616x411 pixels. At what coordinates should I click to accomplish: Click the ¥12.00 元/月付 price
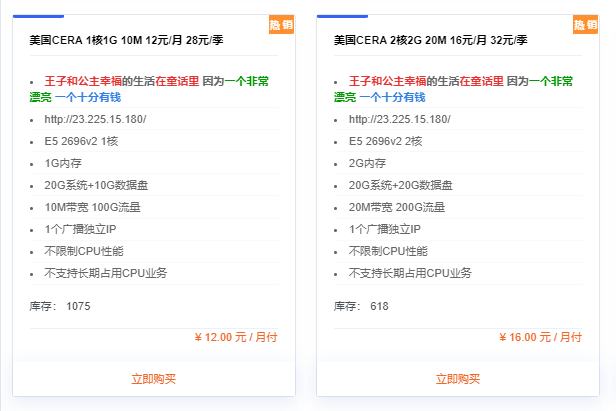coord(235,337)
